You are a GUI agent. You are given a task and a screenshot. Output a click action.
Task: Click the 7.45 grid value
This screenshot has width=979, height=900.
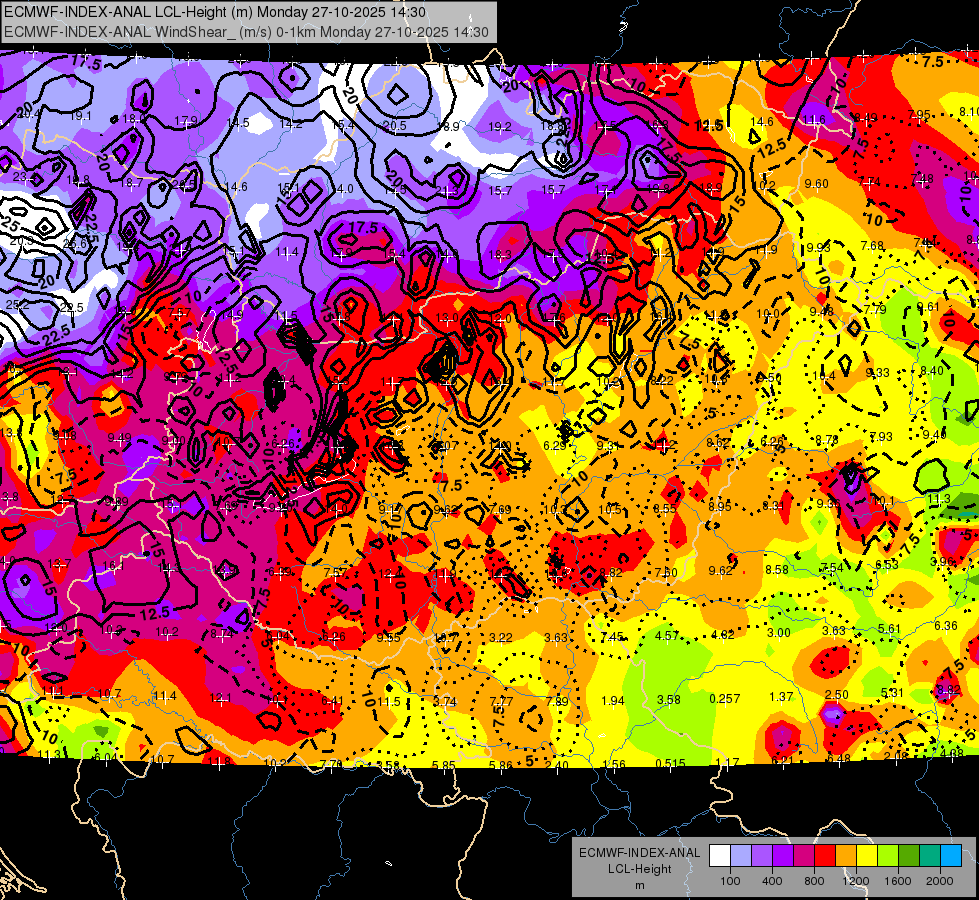click(x=612, y=636)
